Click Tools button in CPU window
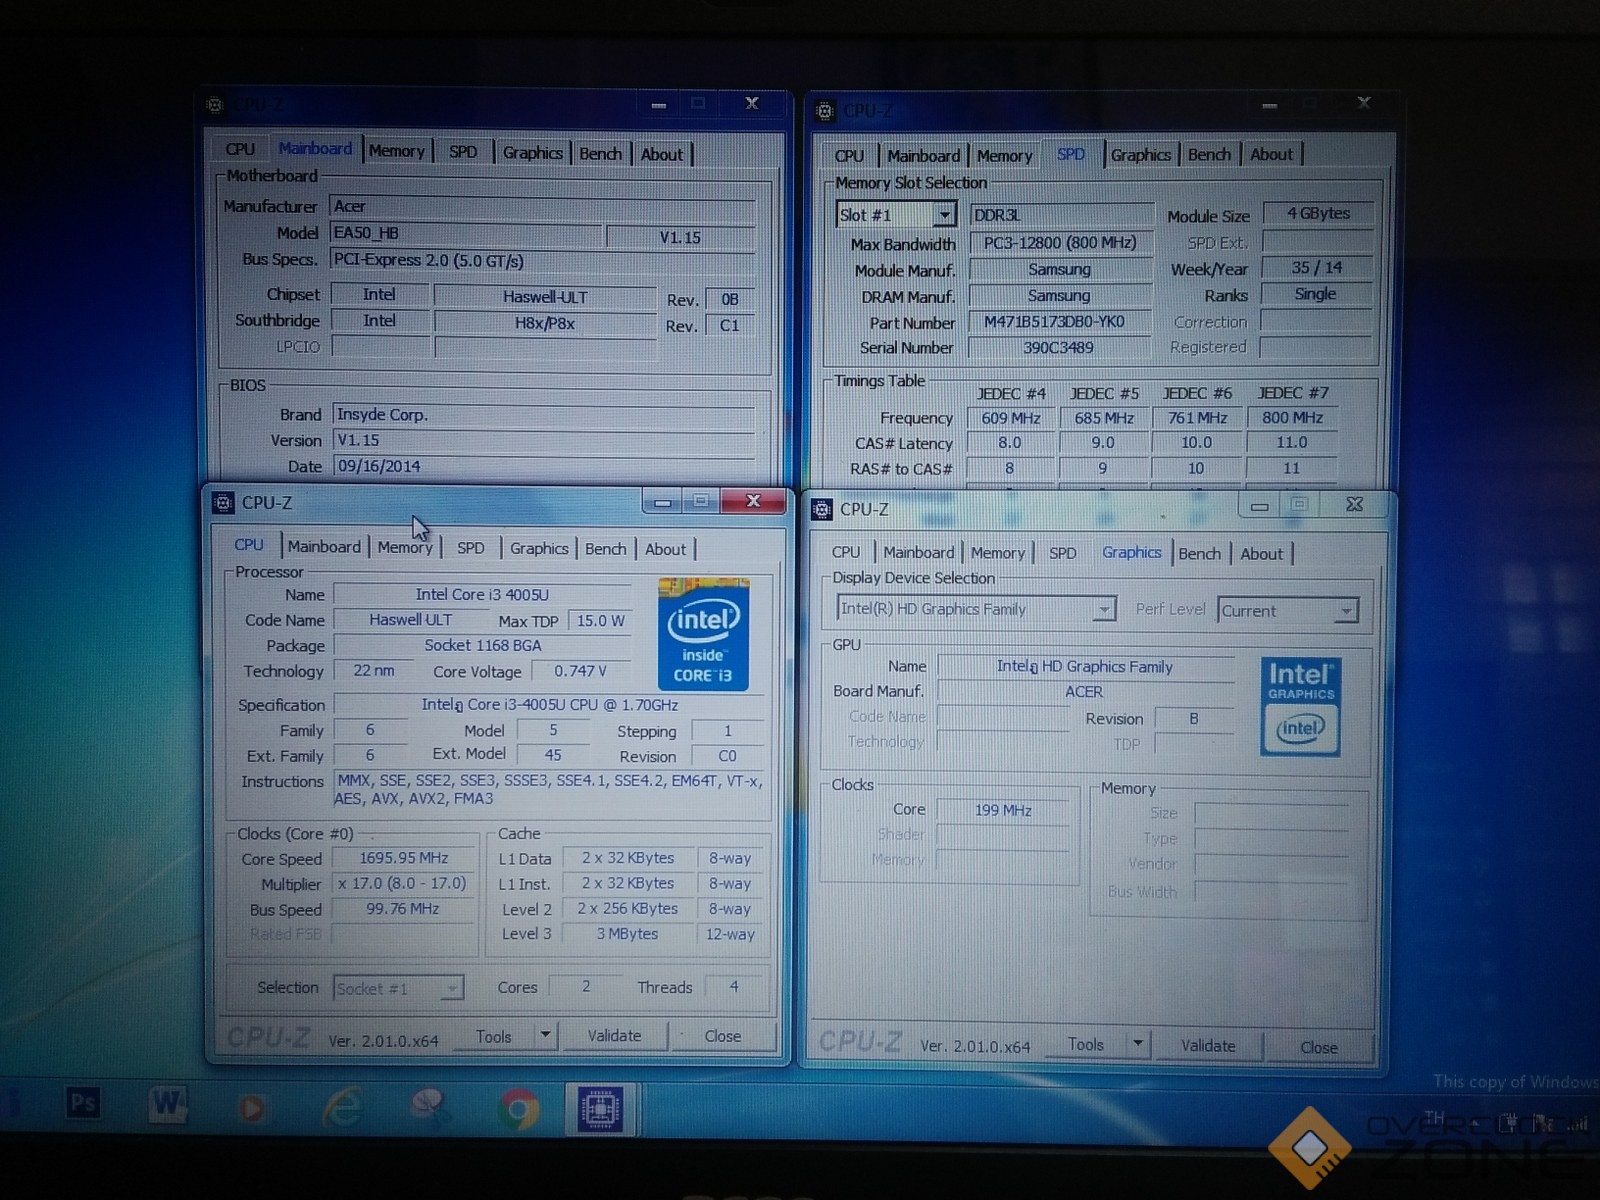This screenshot has height=1200, width=1600. click(x=493, y=1037)
